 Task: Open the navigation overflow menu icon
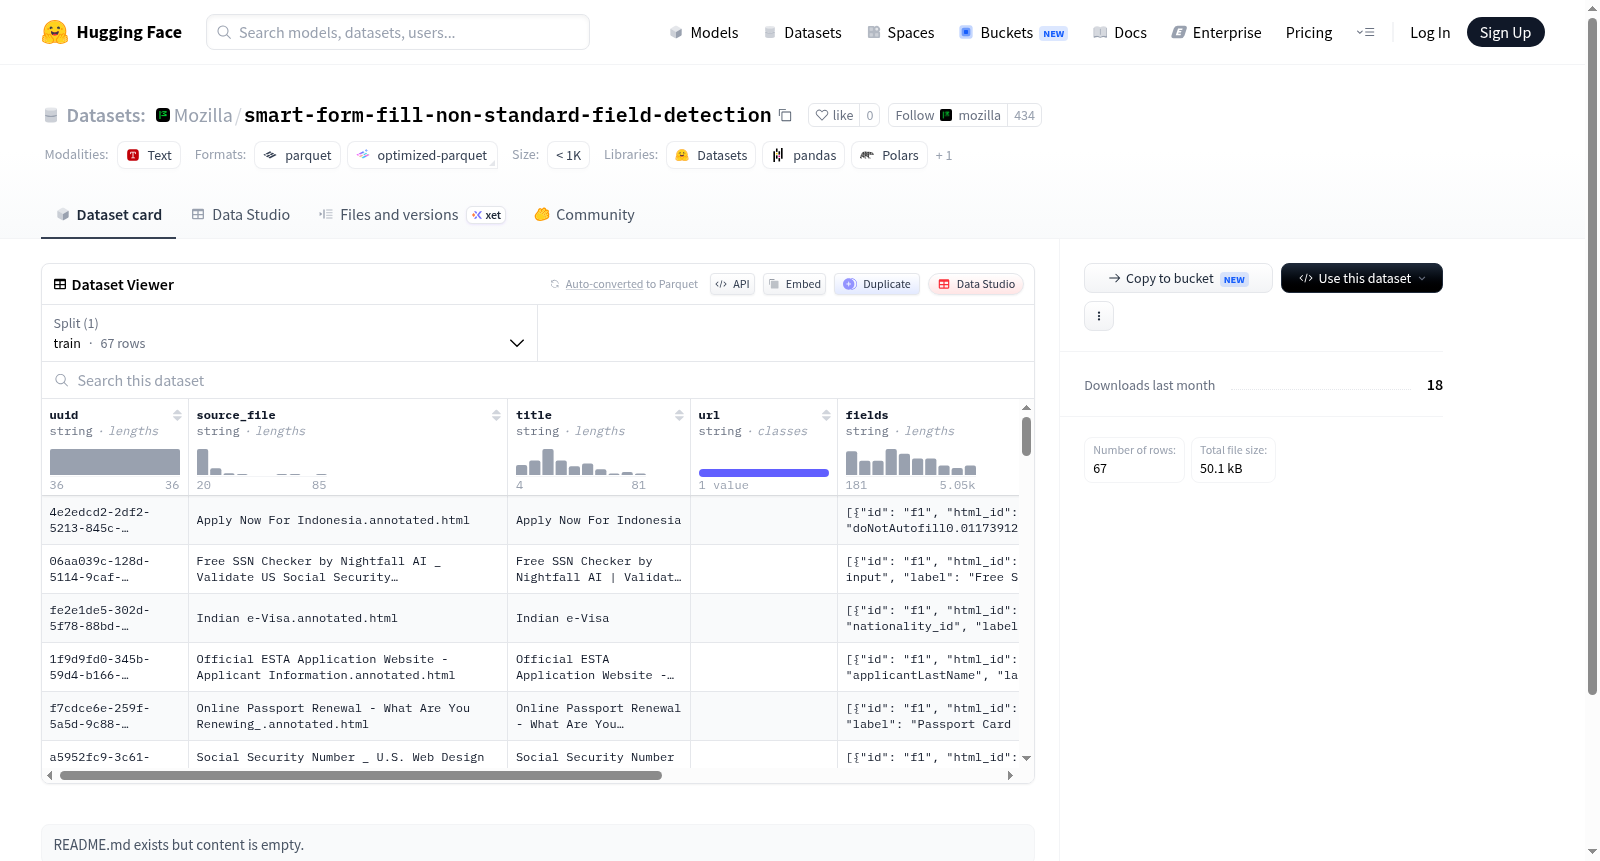[x=1365, y=32]
